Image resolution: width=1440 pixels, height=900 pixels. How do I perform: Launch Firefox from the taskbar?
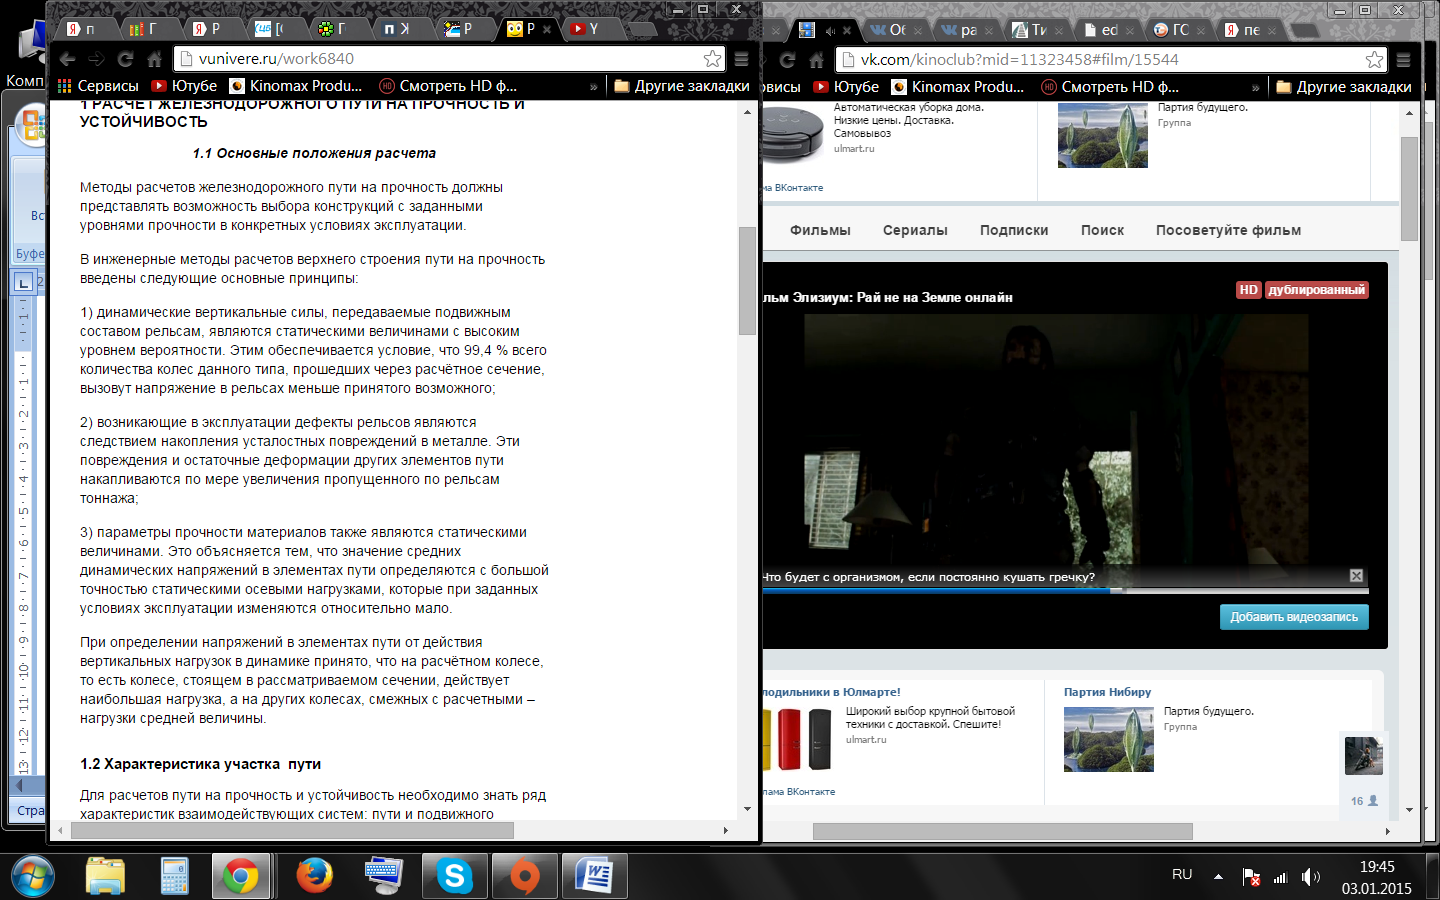[x=314, y=876]
